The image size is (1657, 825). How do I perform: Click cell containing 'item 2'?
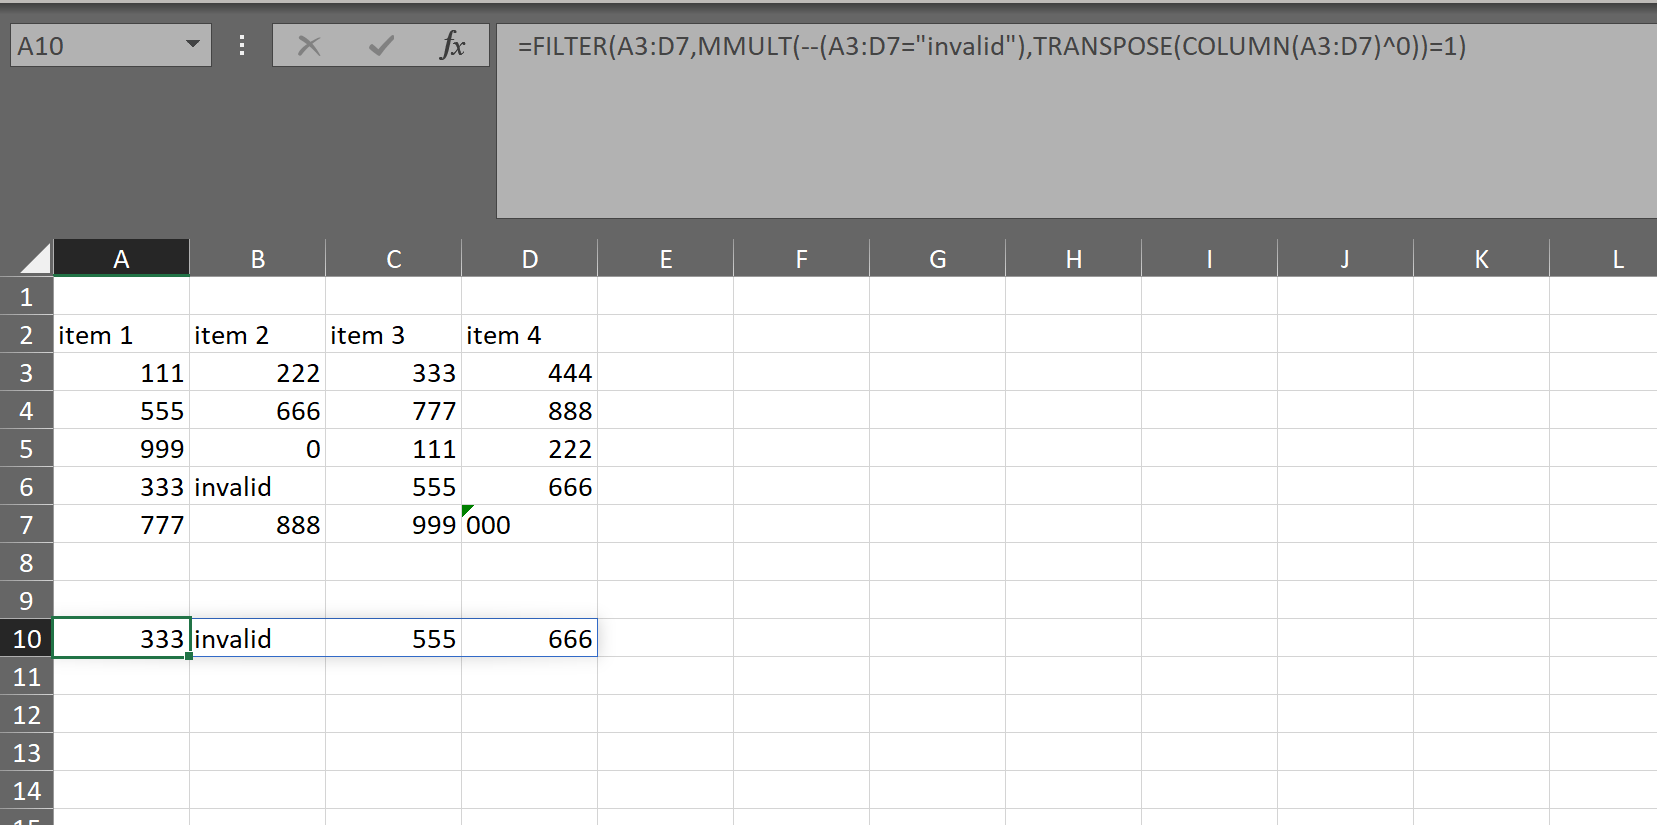(x=258, y=334)
